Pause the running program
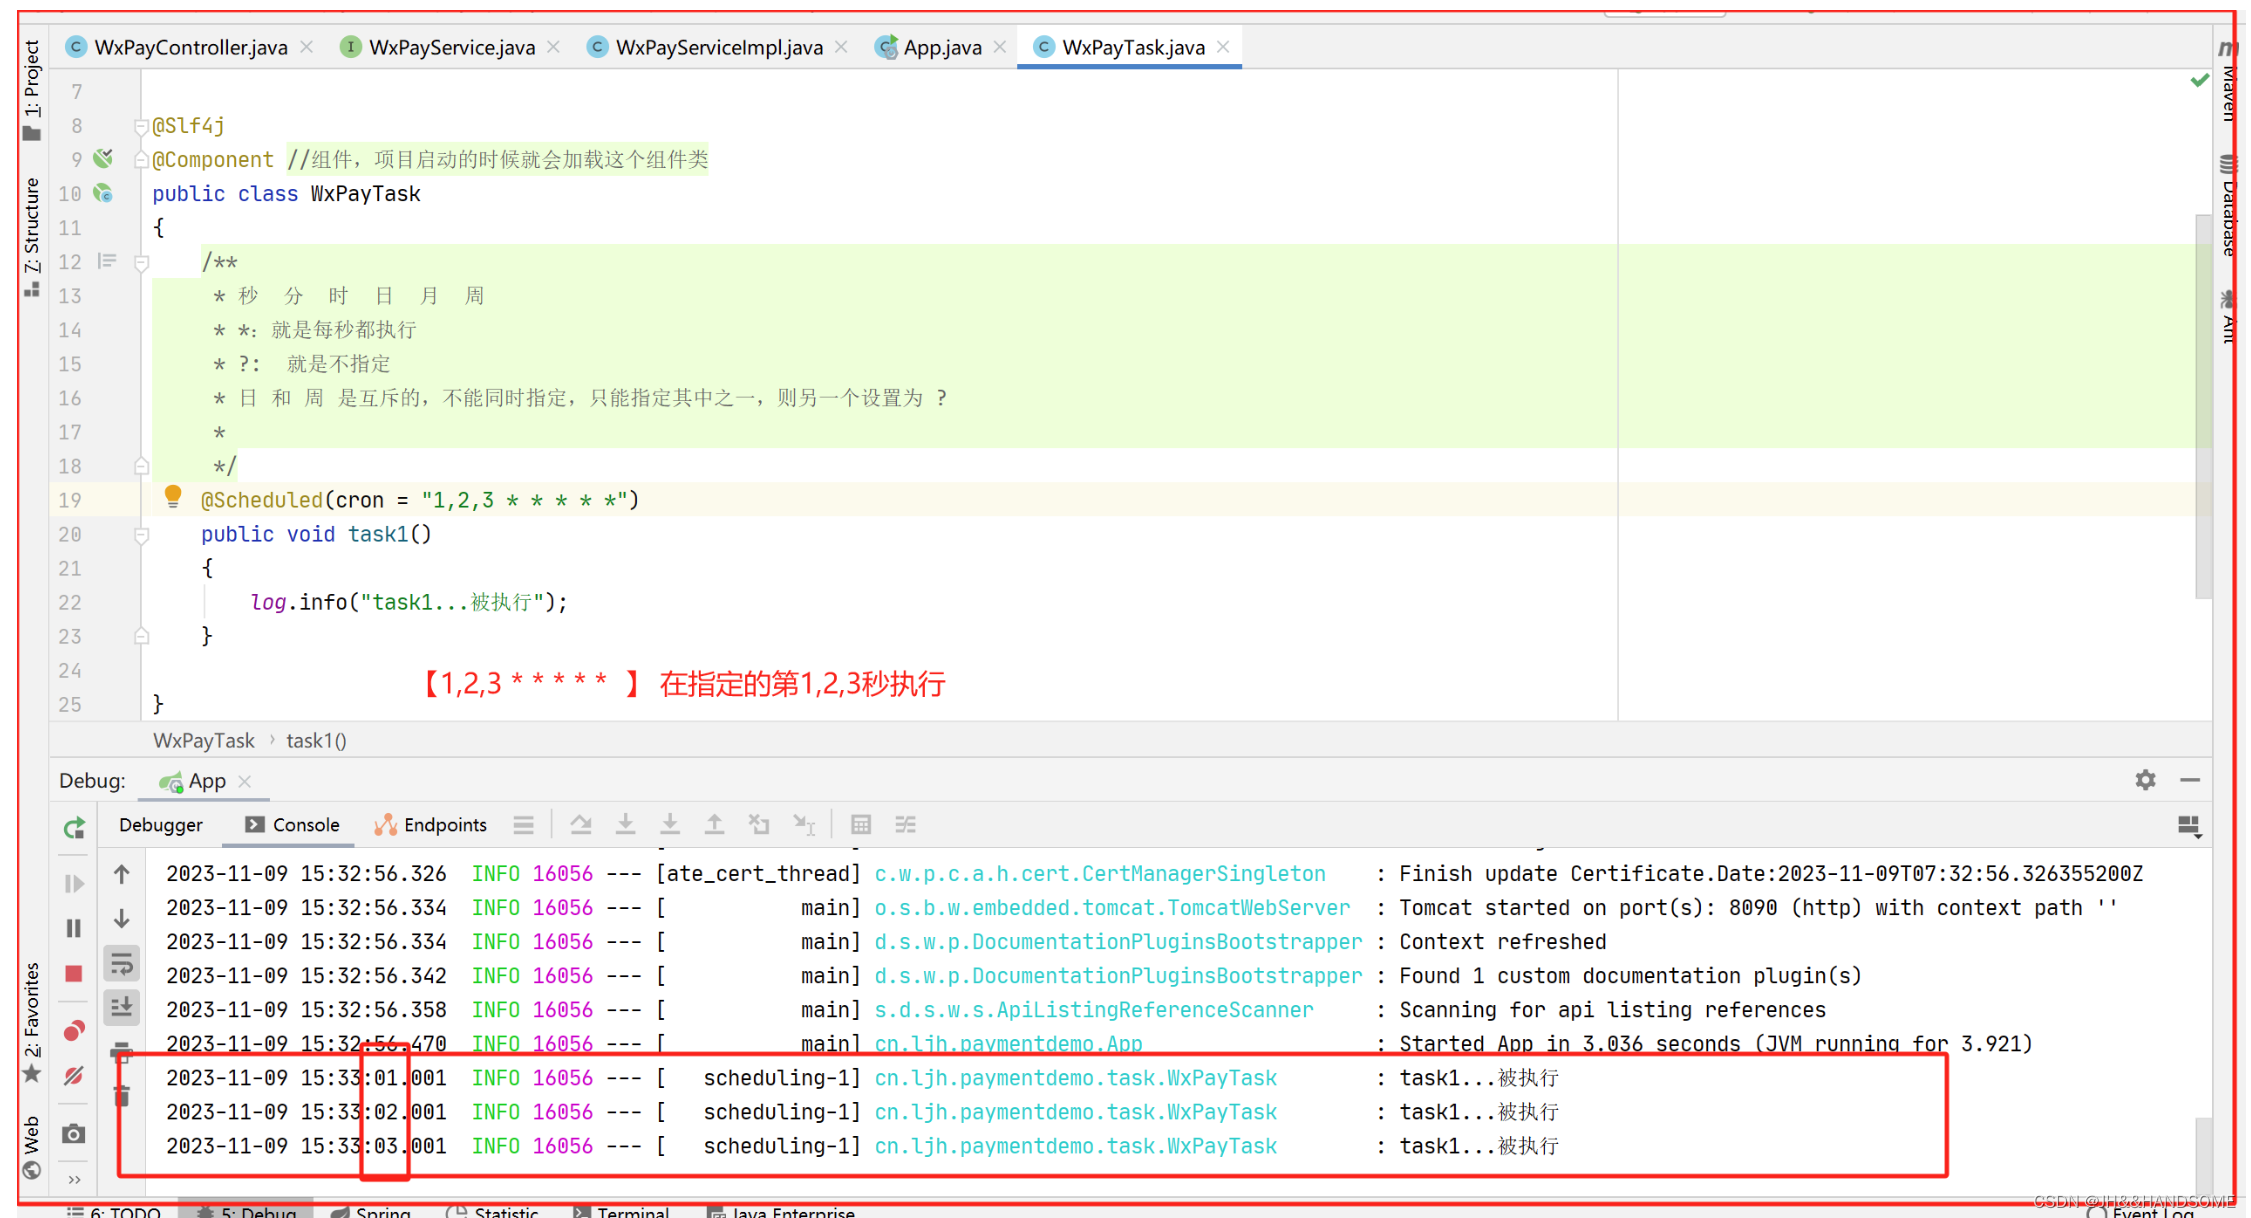Screen dimensions: 2251x1218 coord(74,928)
